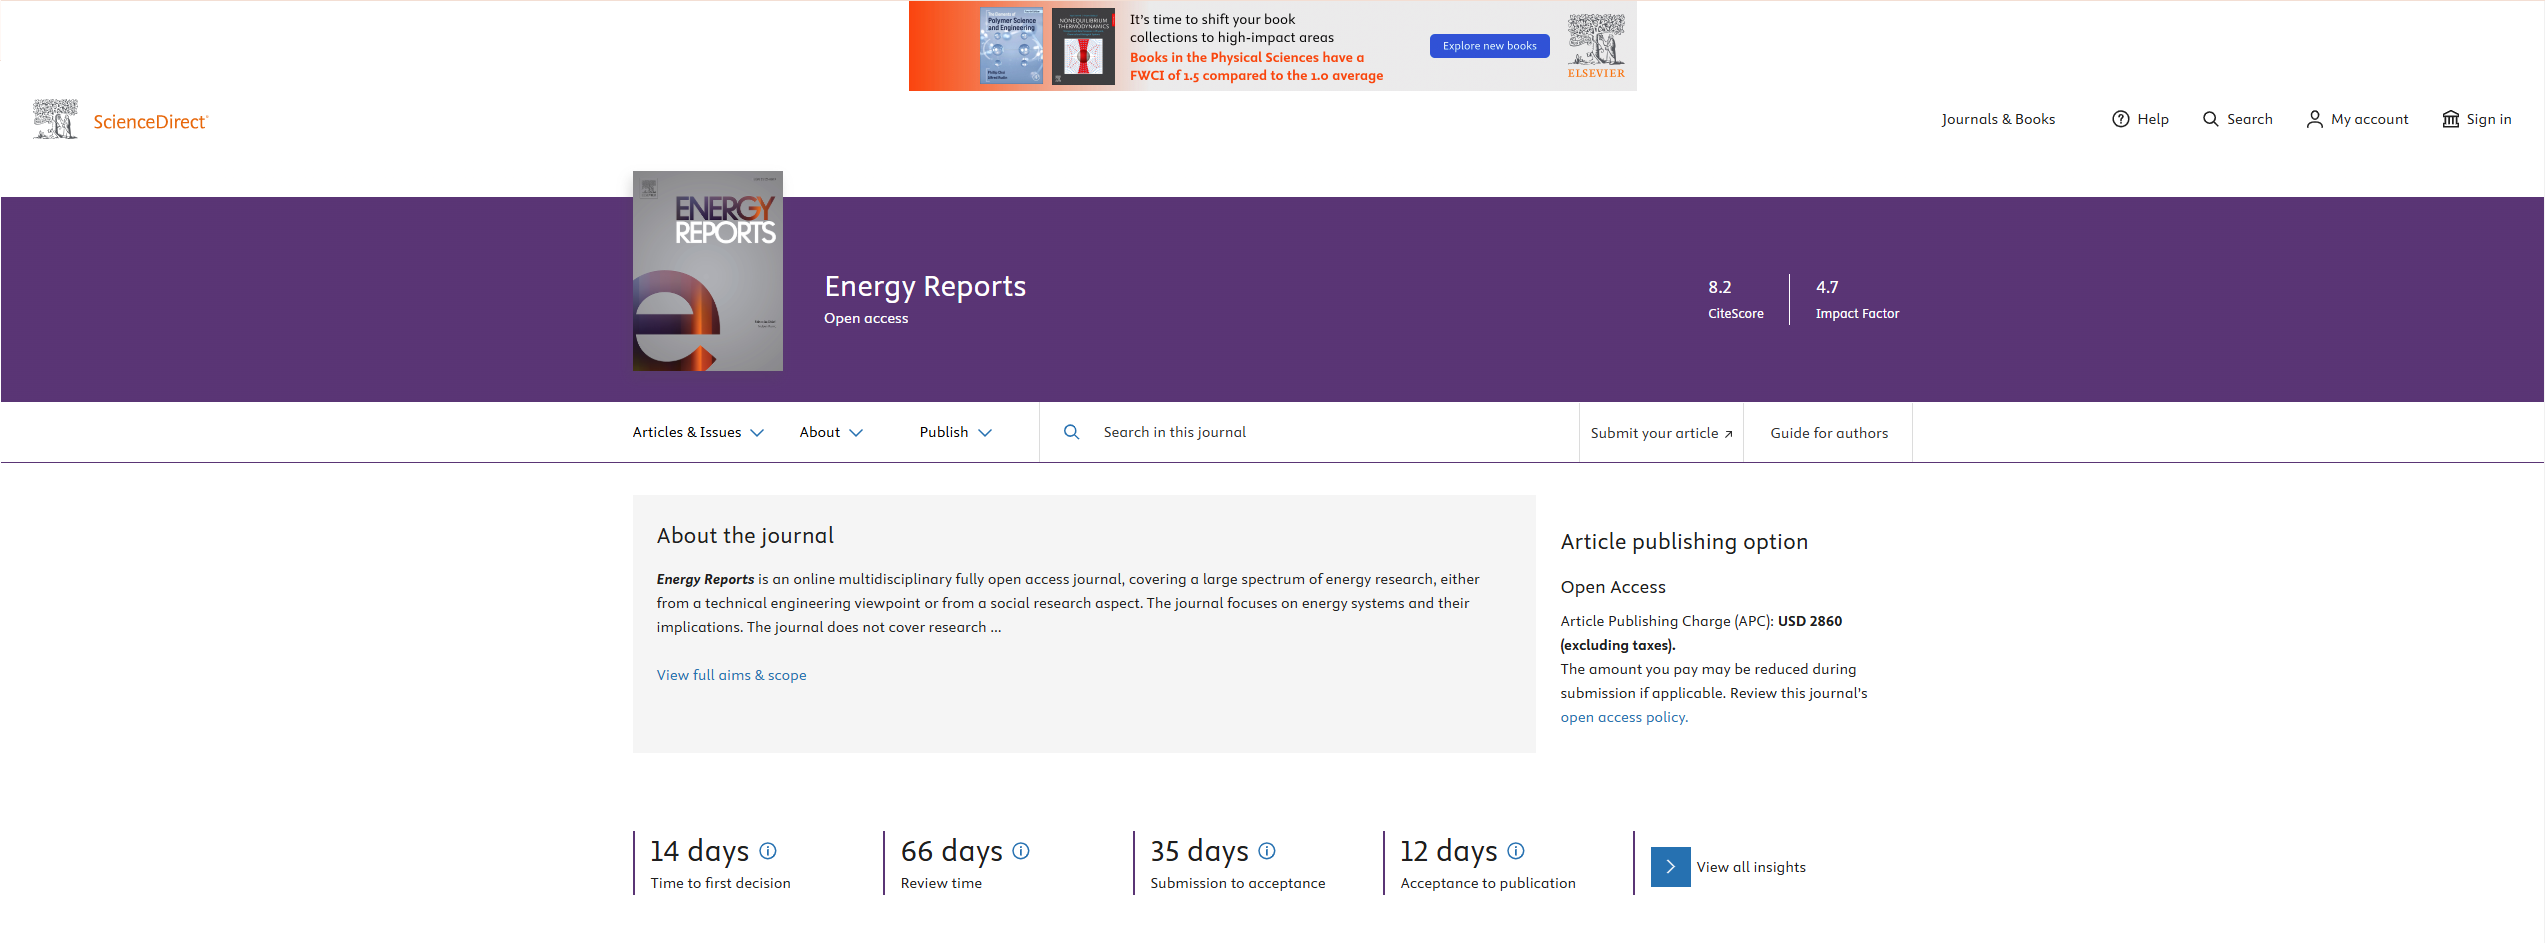Click the 'Time to first decision' label

click(x=720, y=883)
